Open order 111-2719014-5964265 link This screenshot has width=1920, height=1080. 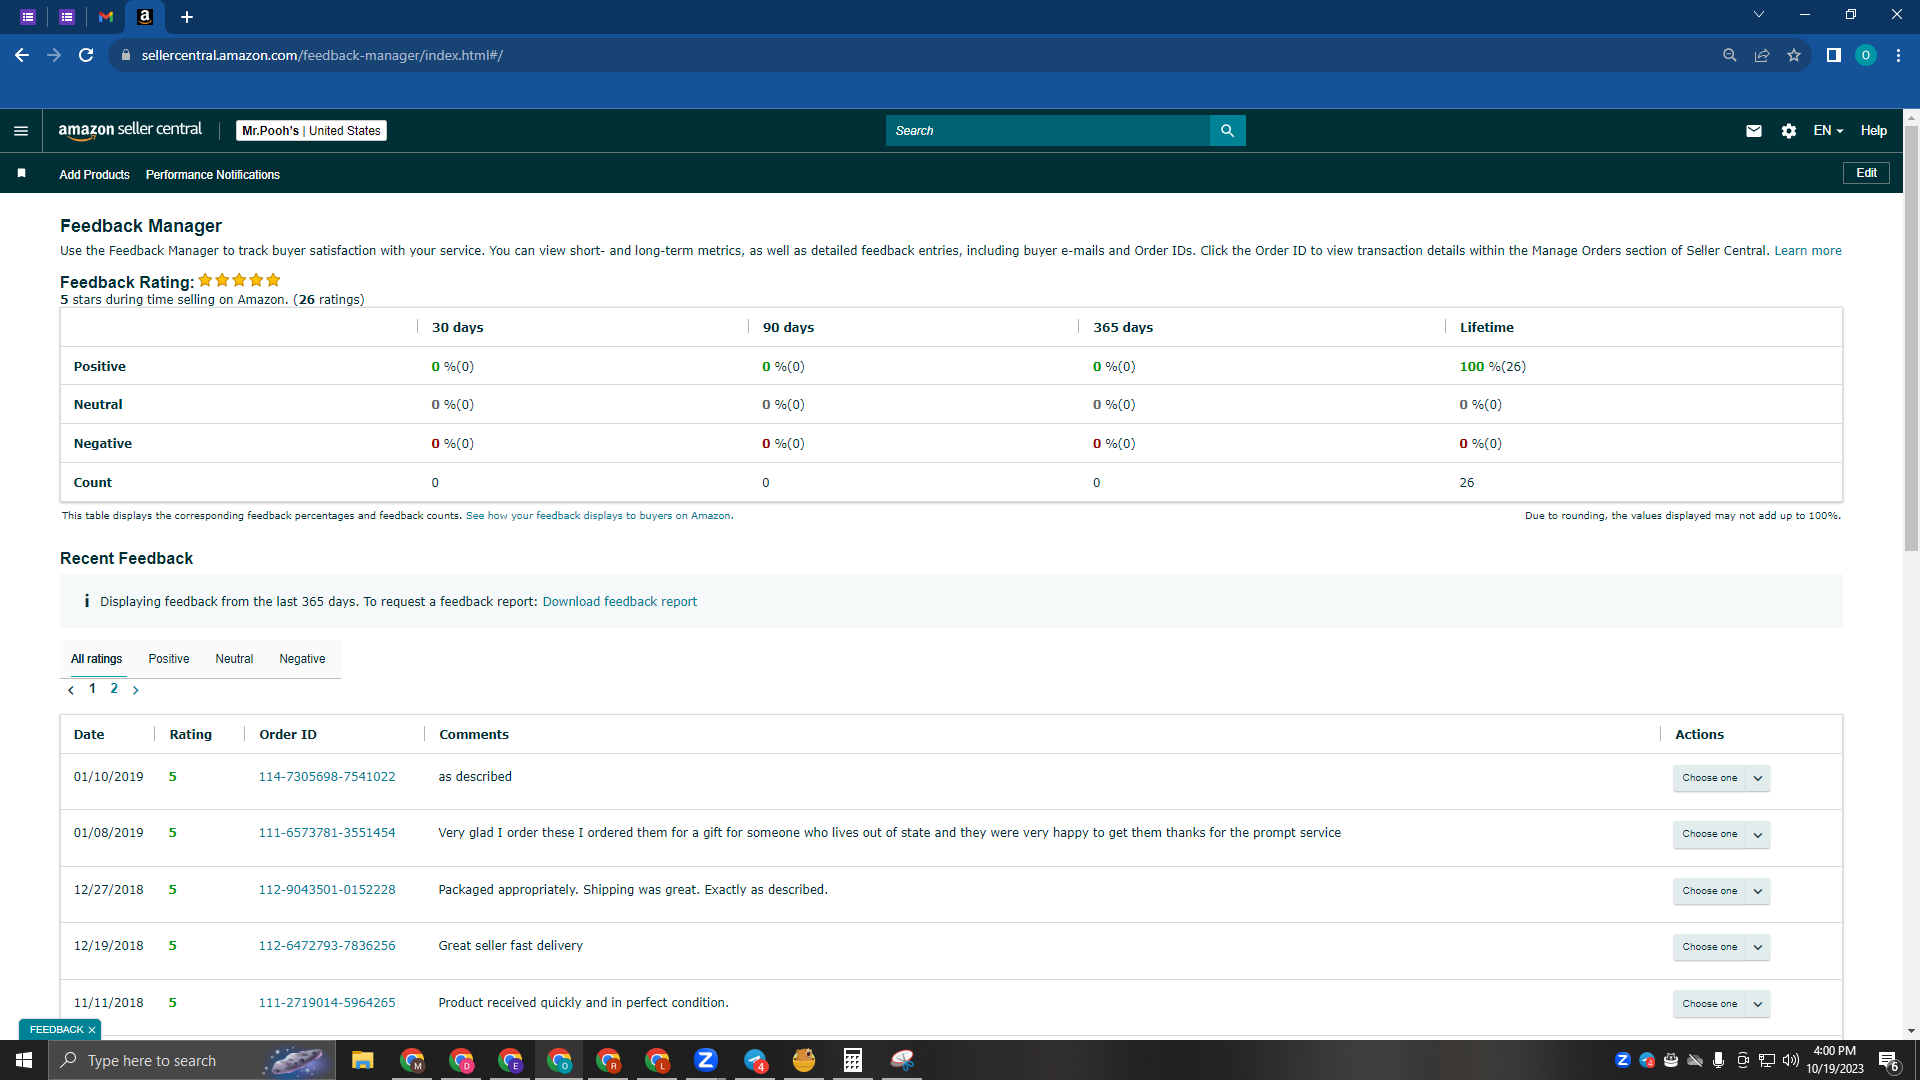pyautogui.click(x=327, y=1003)
